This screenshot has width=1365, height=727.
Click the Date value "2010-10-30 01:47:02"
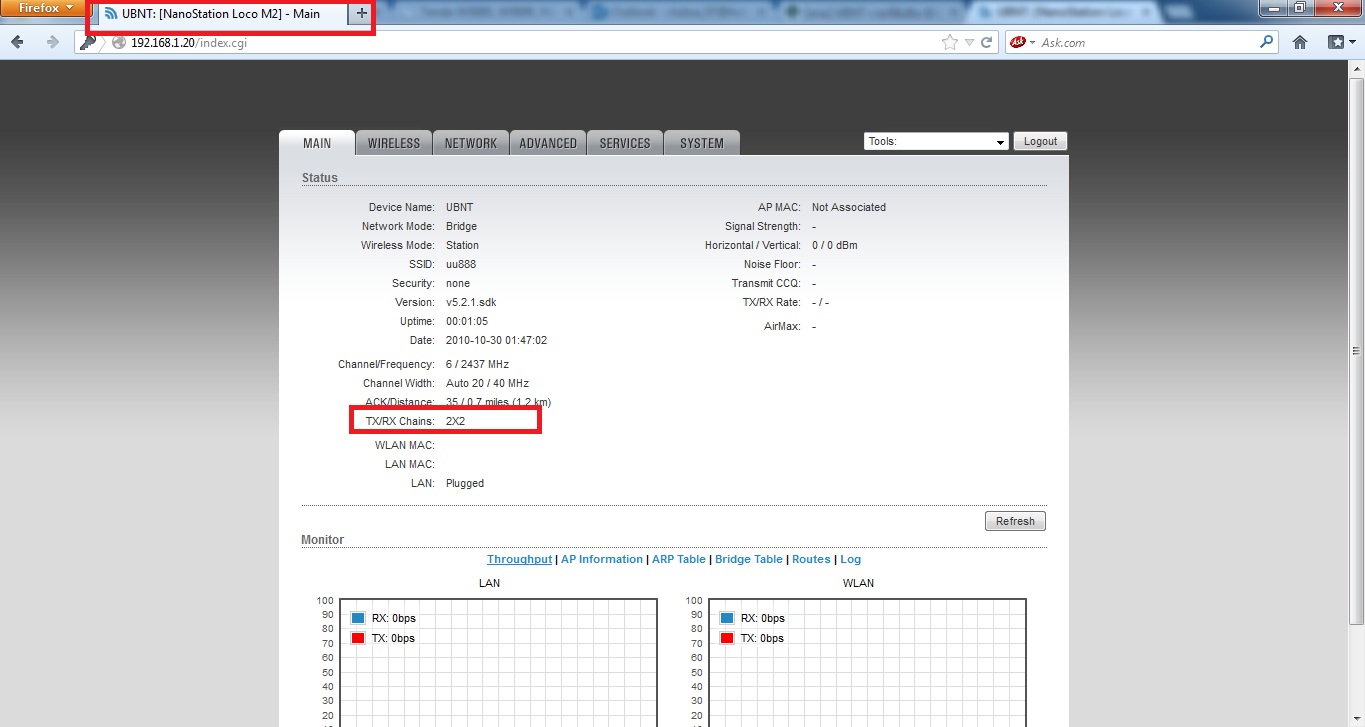point(496,340)
